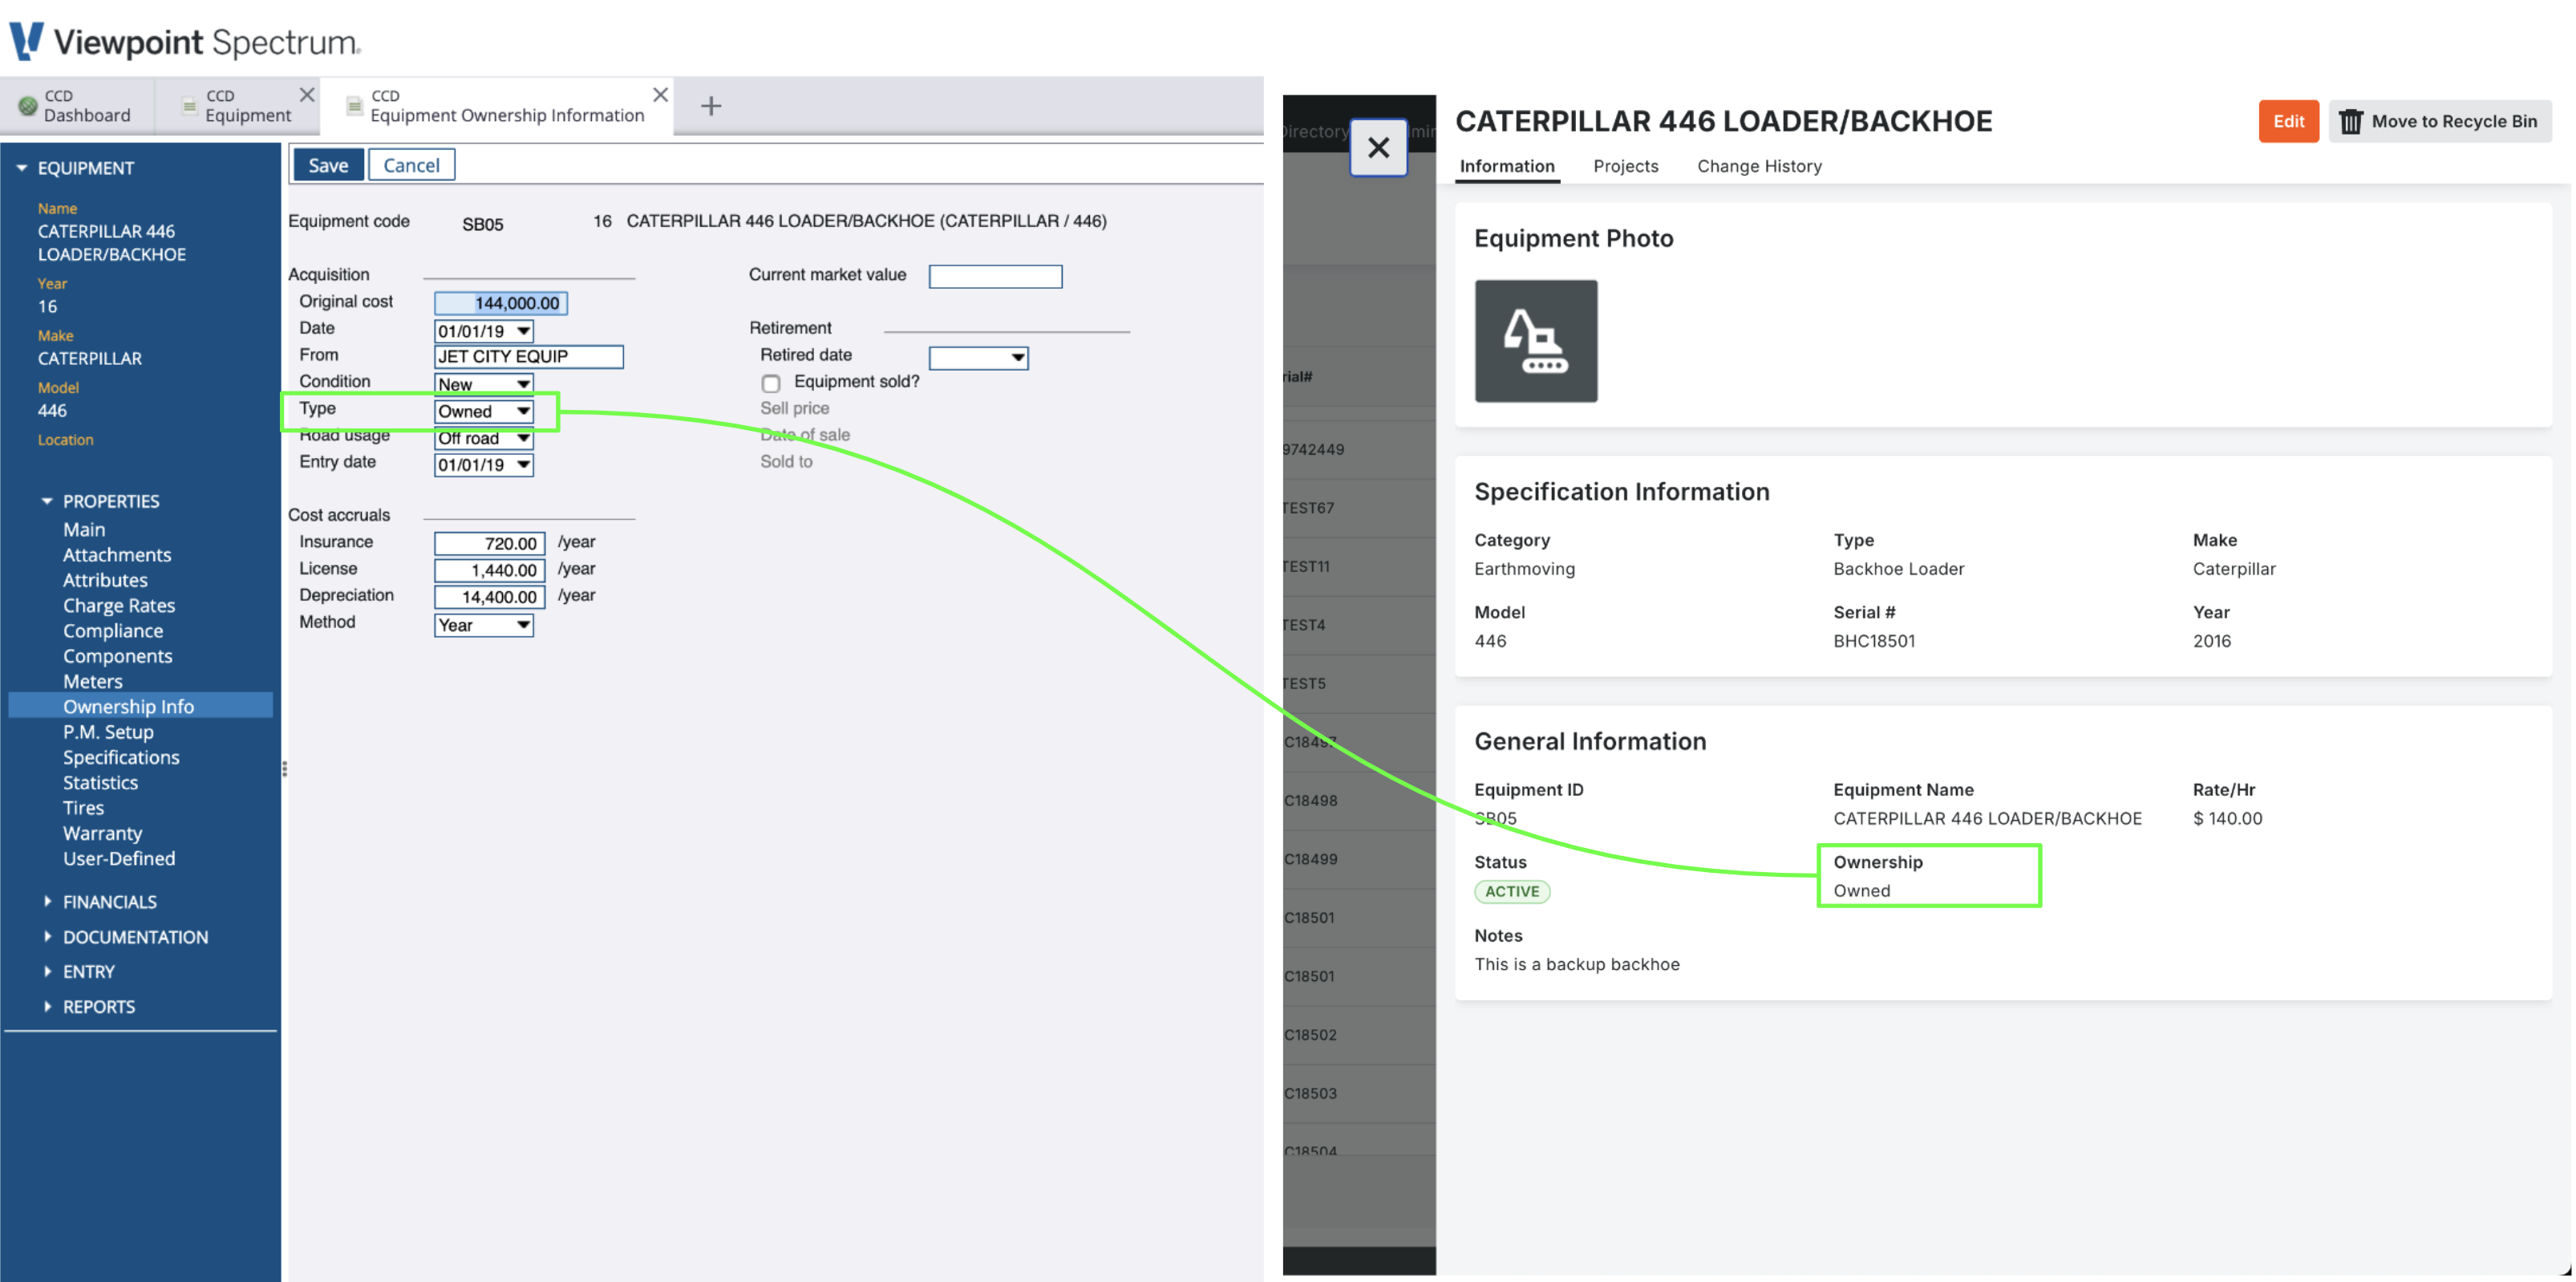
Task: Switch to the Projects tab
Action: (1625, 166)
